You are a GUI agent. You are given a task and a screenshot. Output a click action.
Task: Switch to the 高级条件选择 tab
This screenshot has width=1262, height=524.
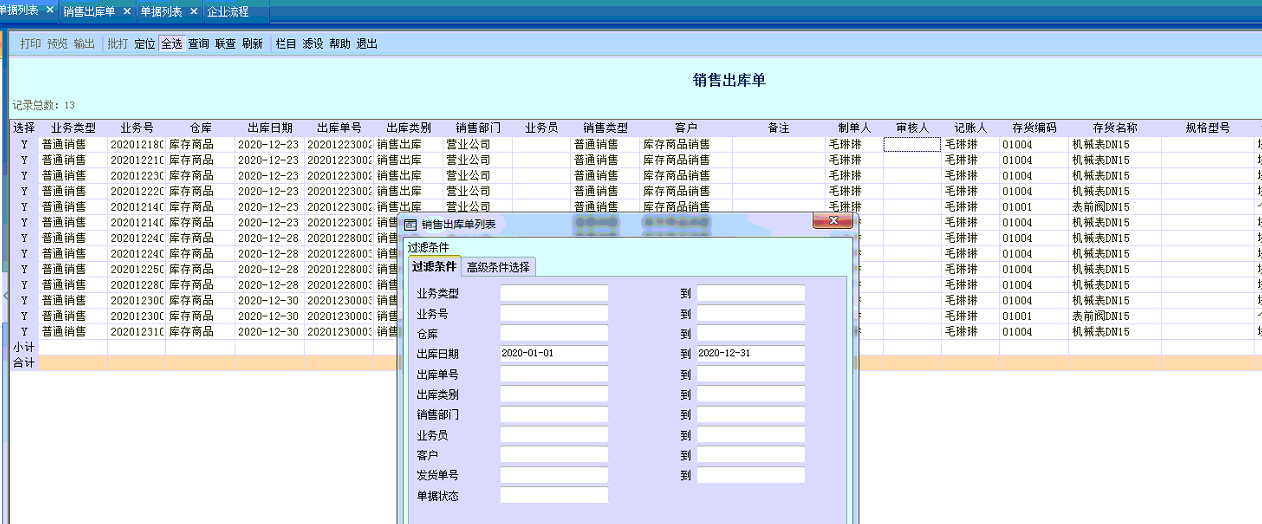click(x=499, y=267)
